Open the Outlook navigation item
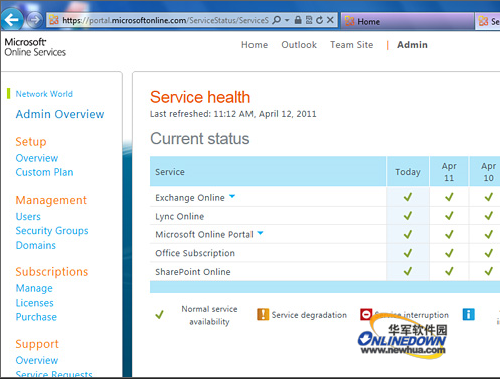The image size is (500, 379). [299, 45]
